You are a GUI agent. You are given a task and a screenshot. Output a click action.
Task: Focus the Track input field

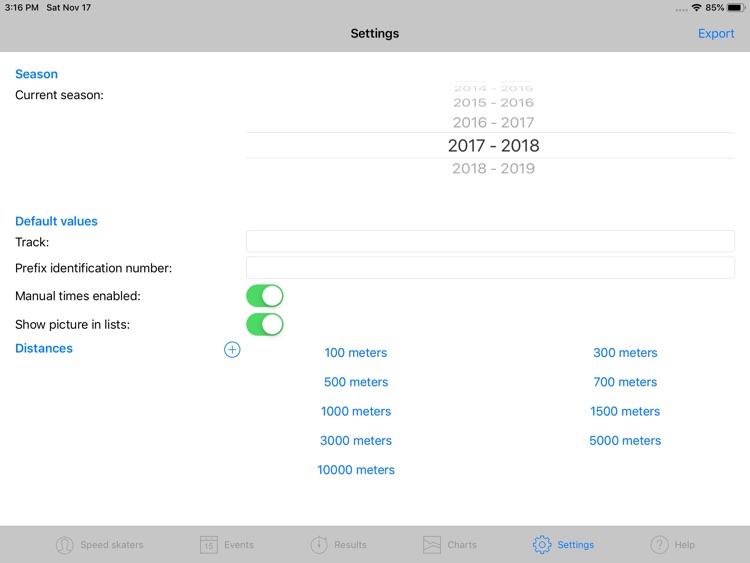click(490, 241)
